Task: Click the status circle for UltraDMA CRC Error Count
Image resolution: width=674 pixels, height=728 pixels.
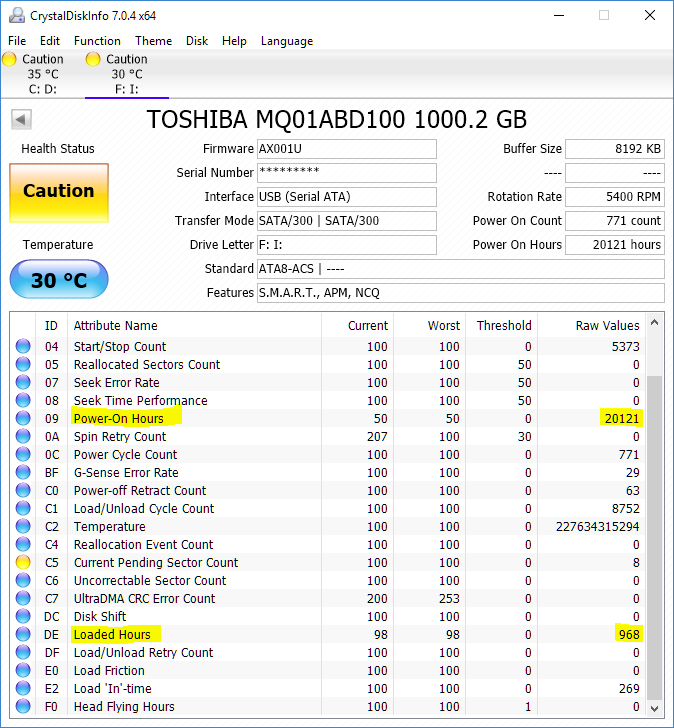Action: tap(23, 598)
